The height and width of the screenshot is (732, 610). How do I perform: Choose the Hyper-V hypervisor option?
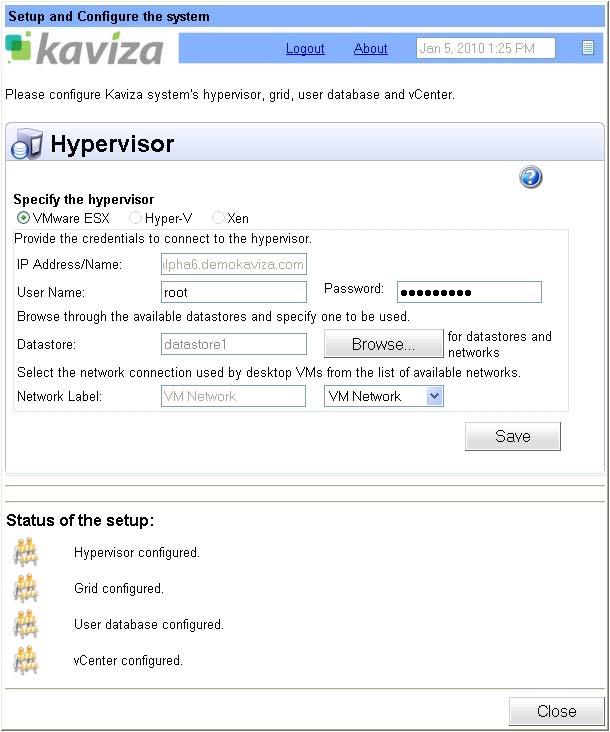point(135,218)
